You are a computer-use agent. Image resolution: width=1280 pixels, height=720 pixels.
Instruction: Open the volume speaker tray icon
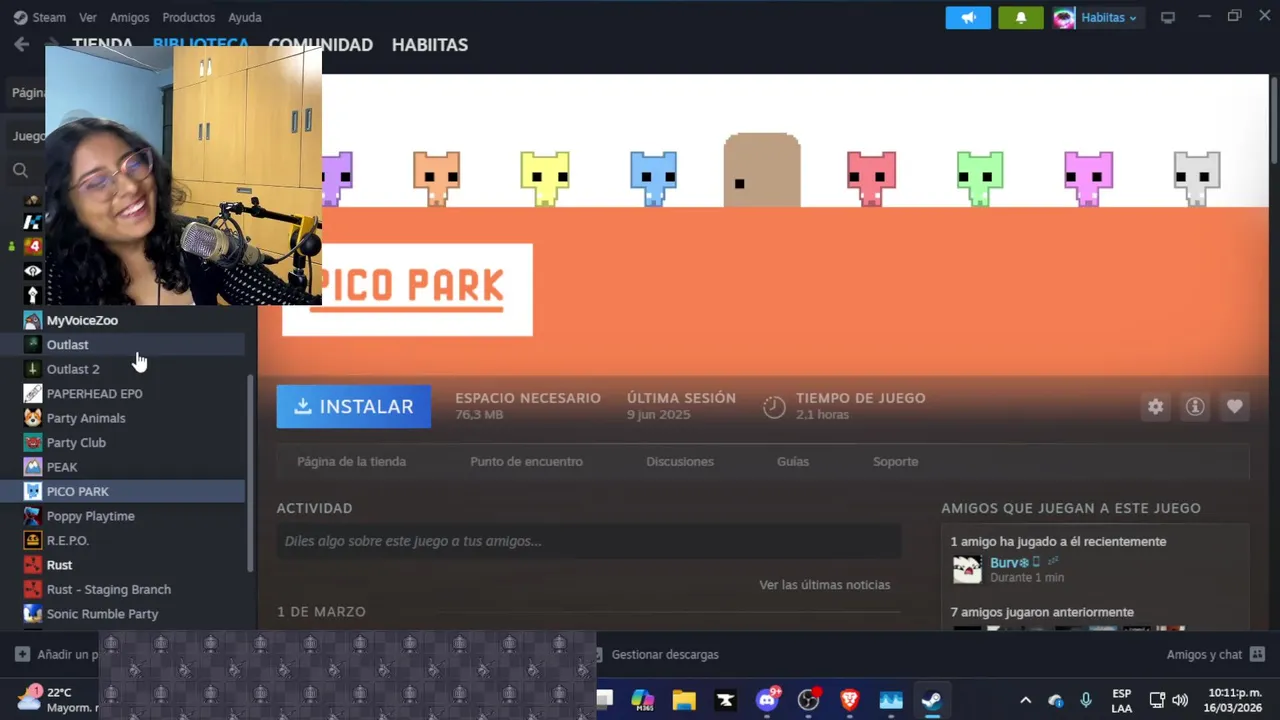point(1180,700)
